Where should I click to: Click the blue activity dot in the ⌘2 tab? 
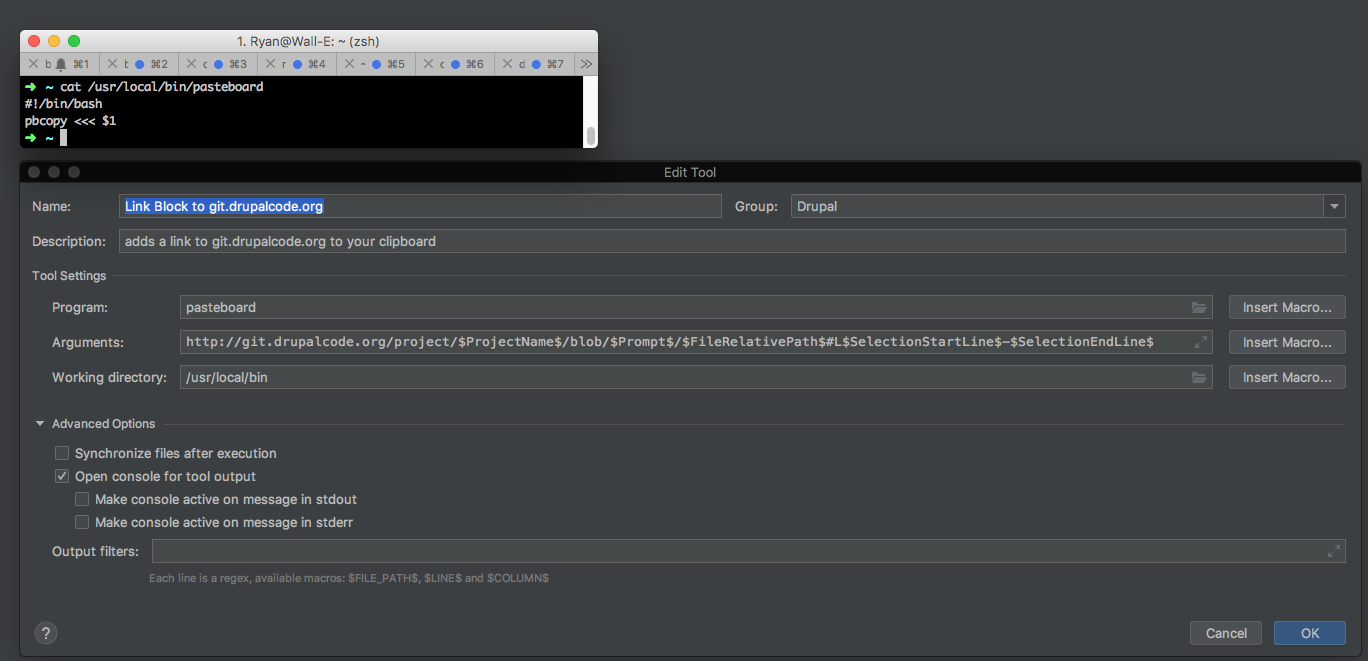(x=140, y=64)
